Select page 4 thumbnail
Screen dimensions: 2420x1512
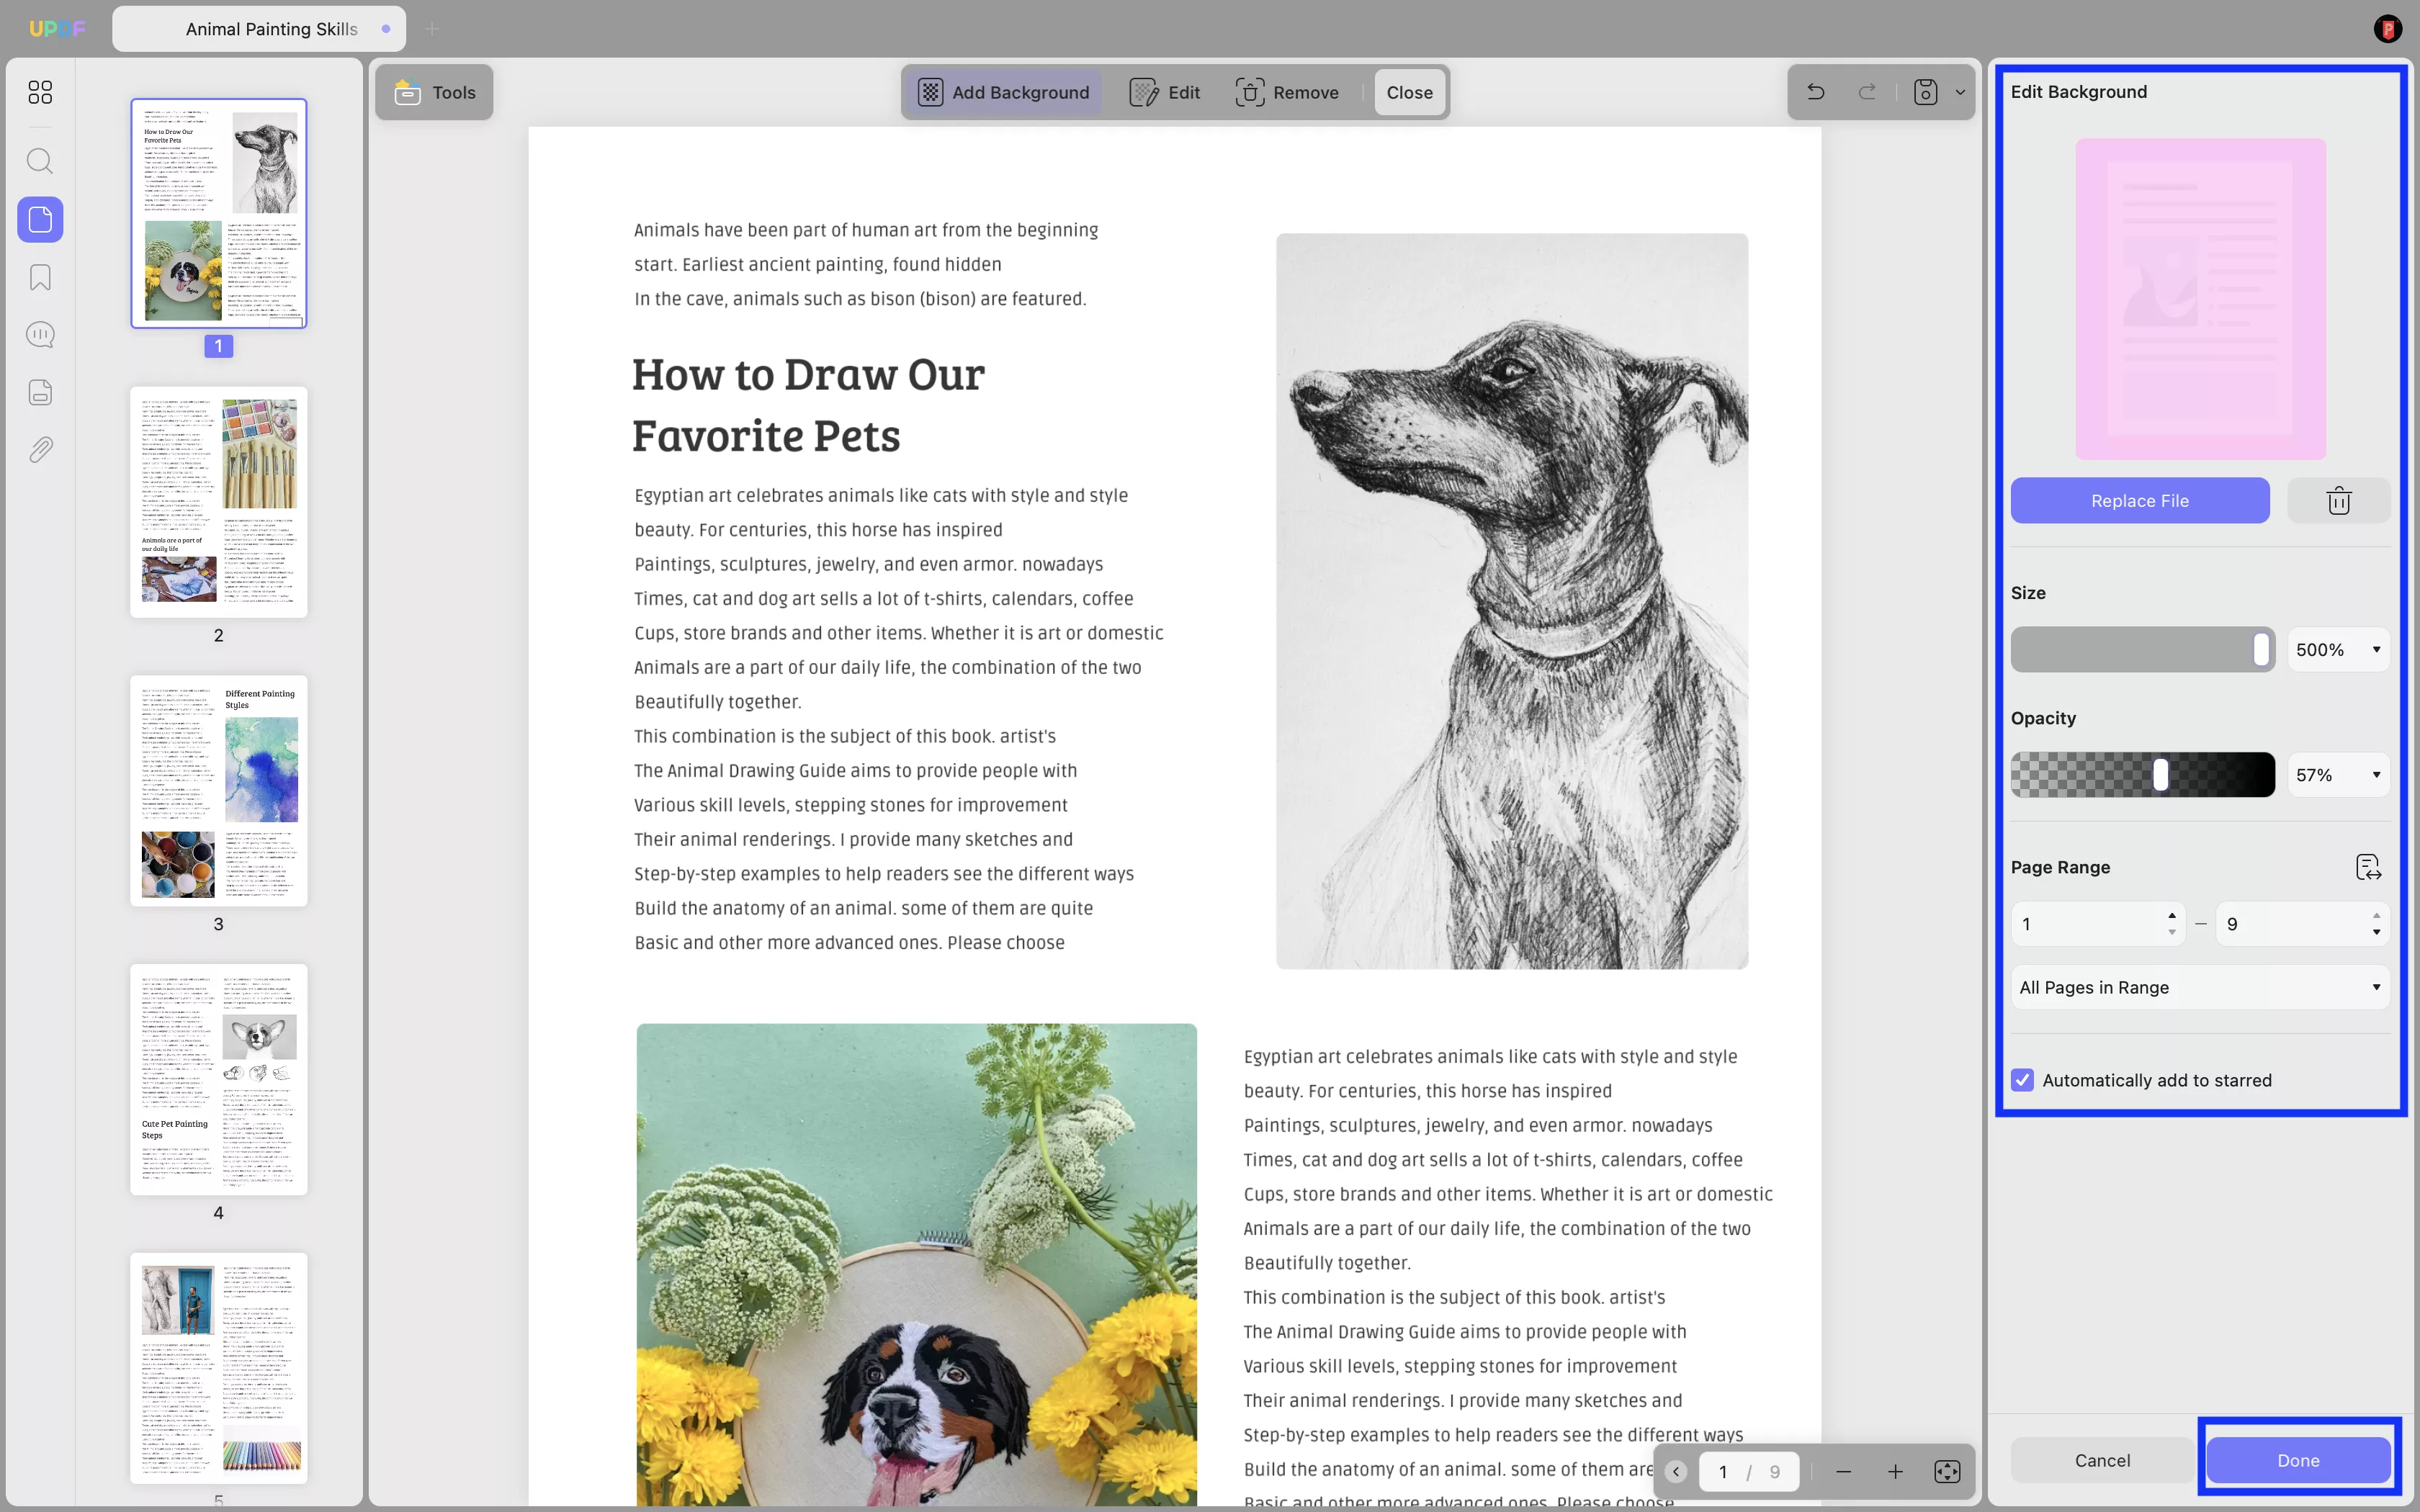pos(219,1080)
